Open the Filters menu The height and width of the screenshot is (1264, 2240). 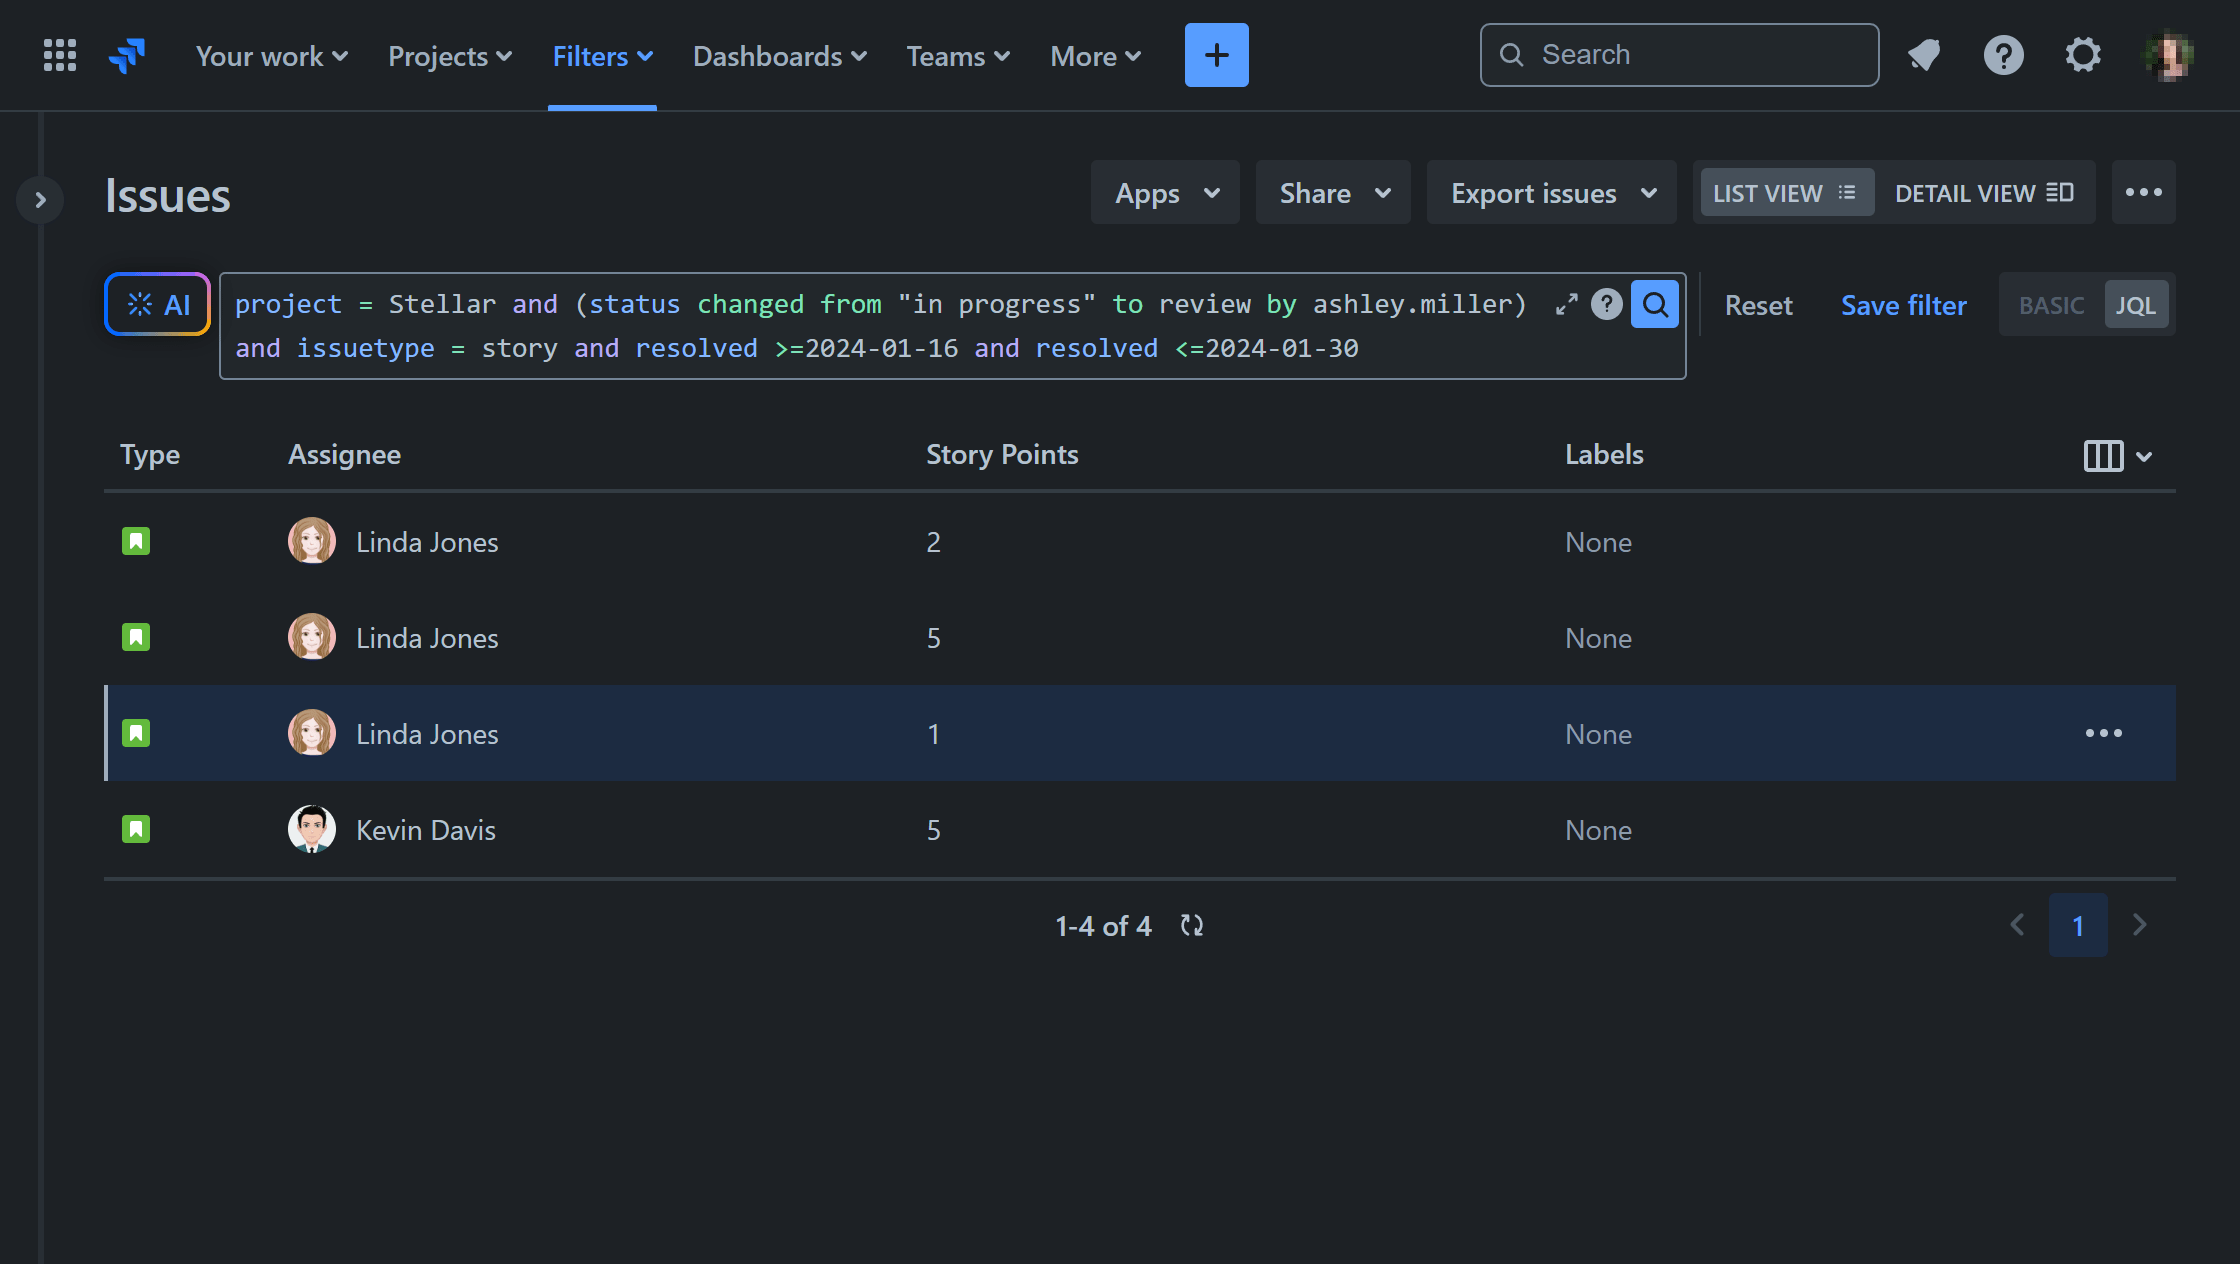(601, 56)
